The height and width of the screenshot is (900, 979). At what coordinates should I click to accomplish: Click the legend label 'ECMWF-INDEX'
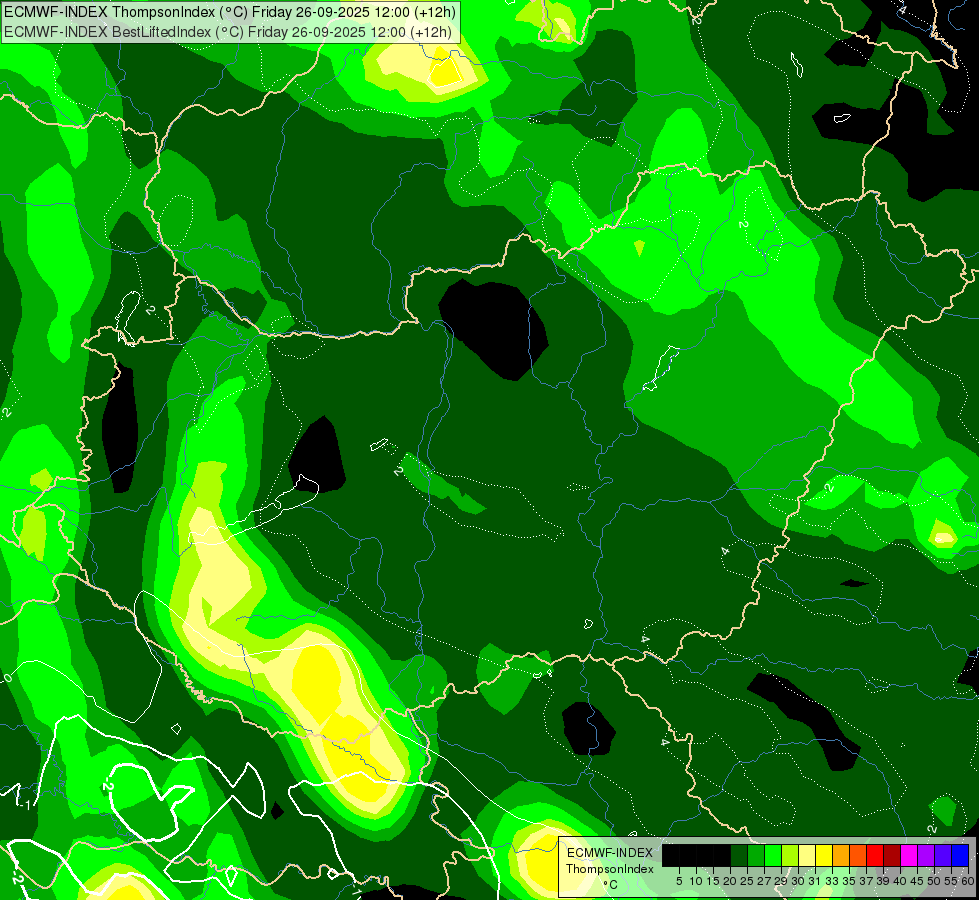[610, 853]
